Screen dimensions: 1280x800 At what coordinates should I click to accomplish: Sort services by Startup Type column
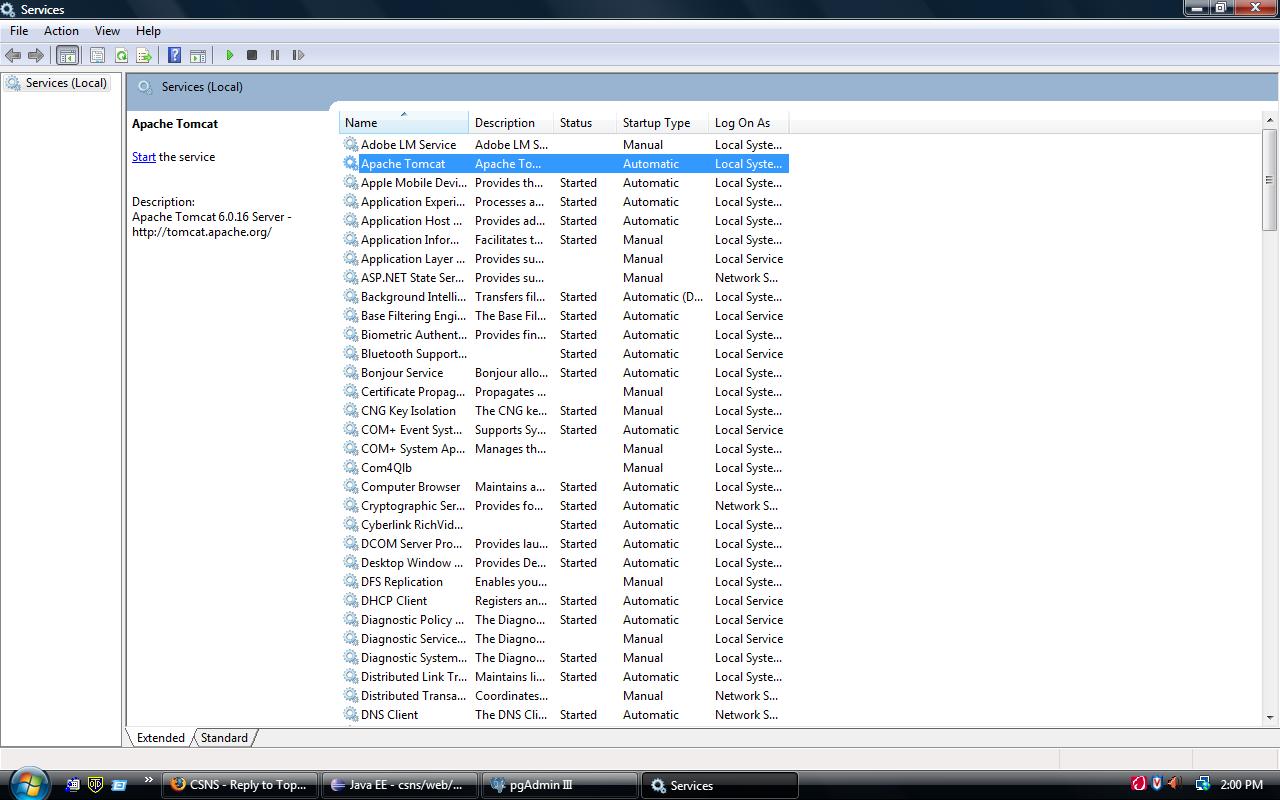tap(656, 123)
